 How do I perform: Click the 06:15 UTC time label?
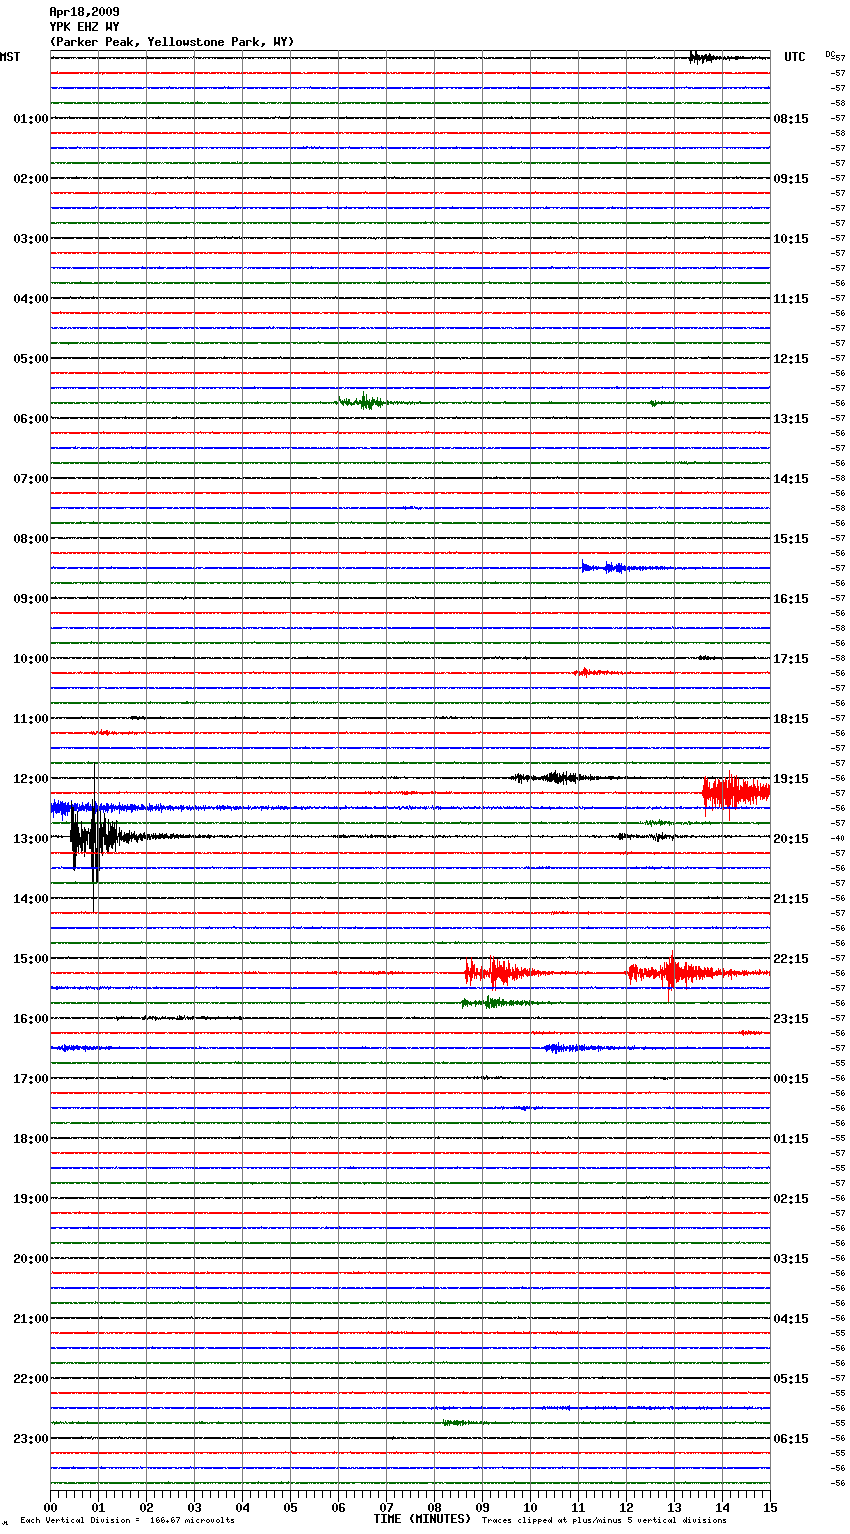(791, 1439)
